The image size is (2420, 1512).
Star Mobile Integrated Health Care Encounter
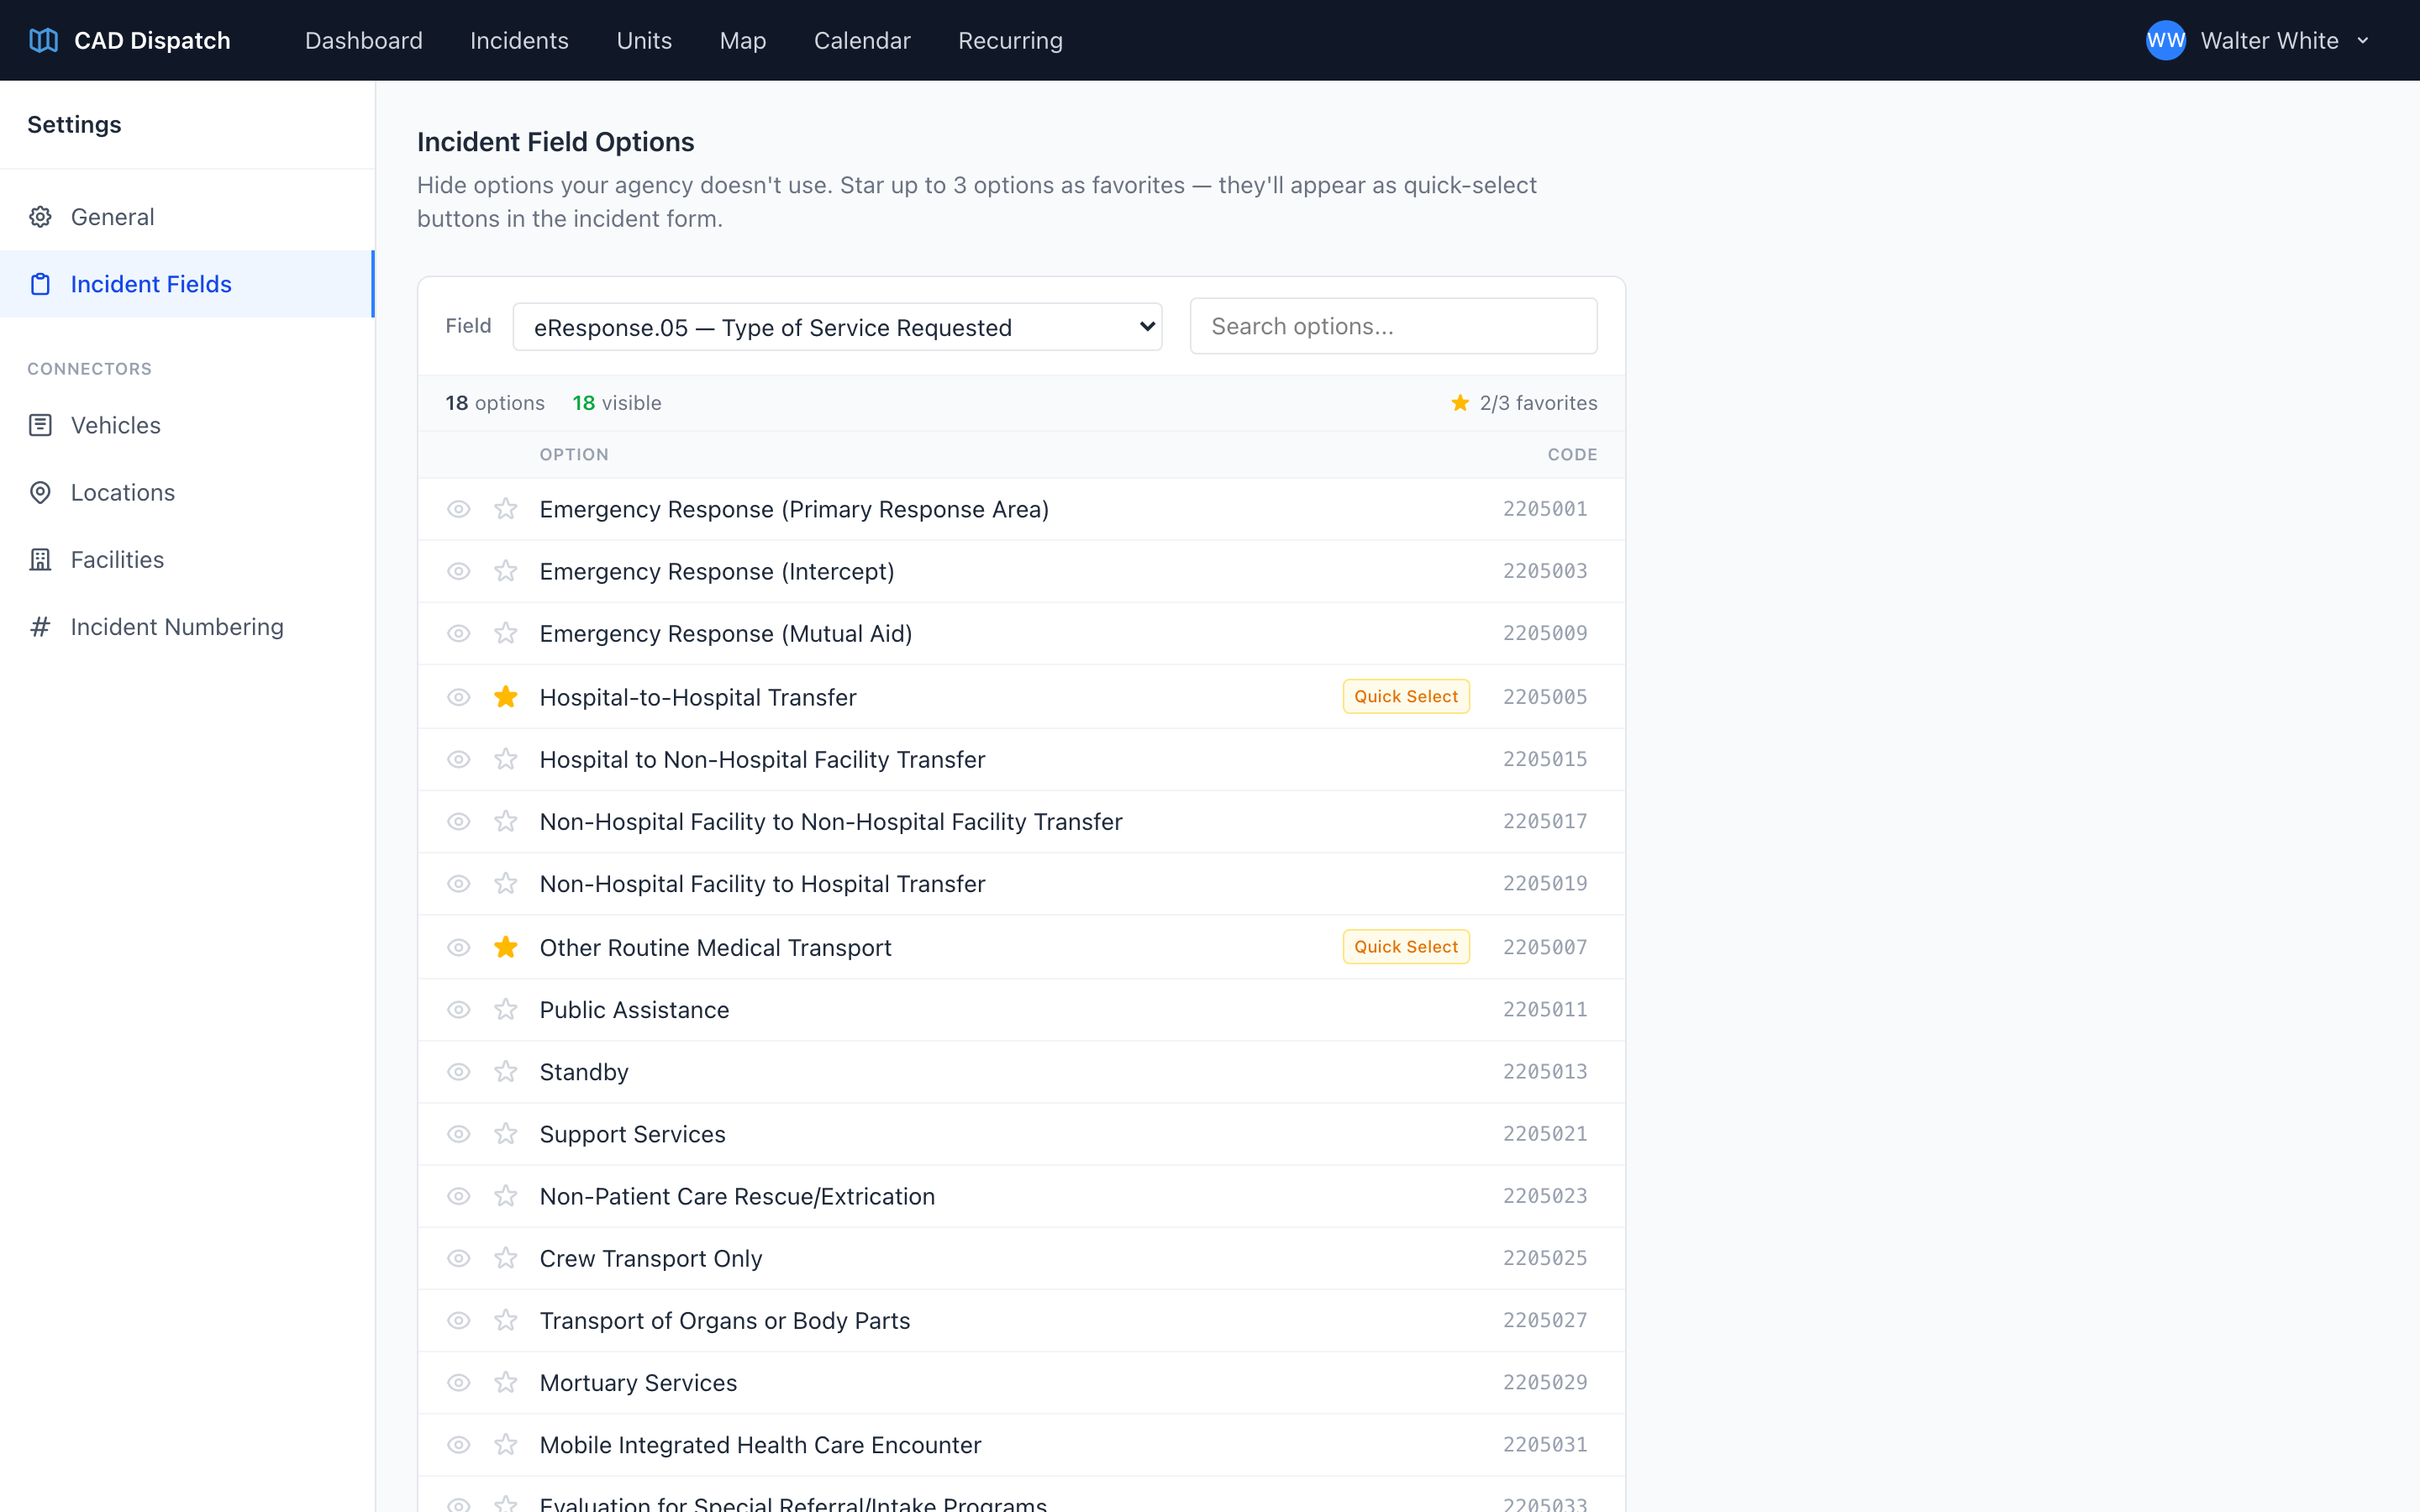(x=506, y=1444)
